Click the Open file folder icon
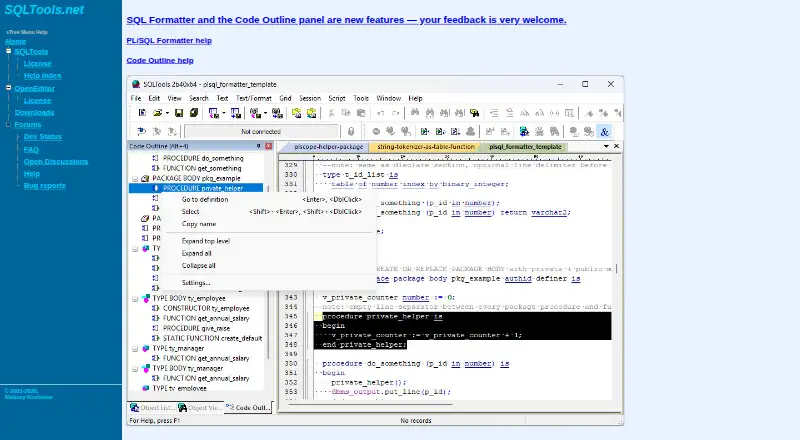The image size is (800, 440). (158, 113)
